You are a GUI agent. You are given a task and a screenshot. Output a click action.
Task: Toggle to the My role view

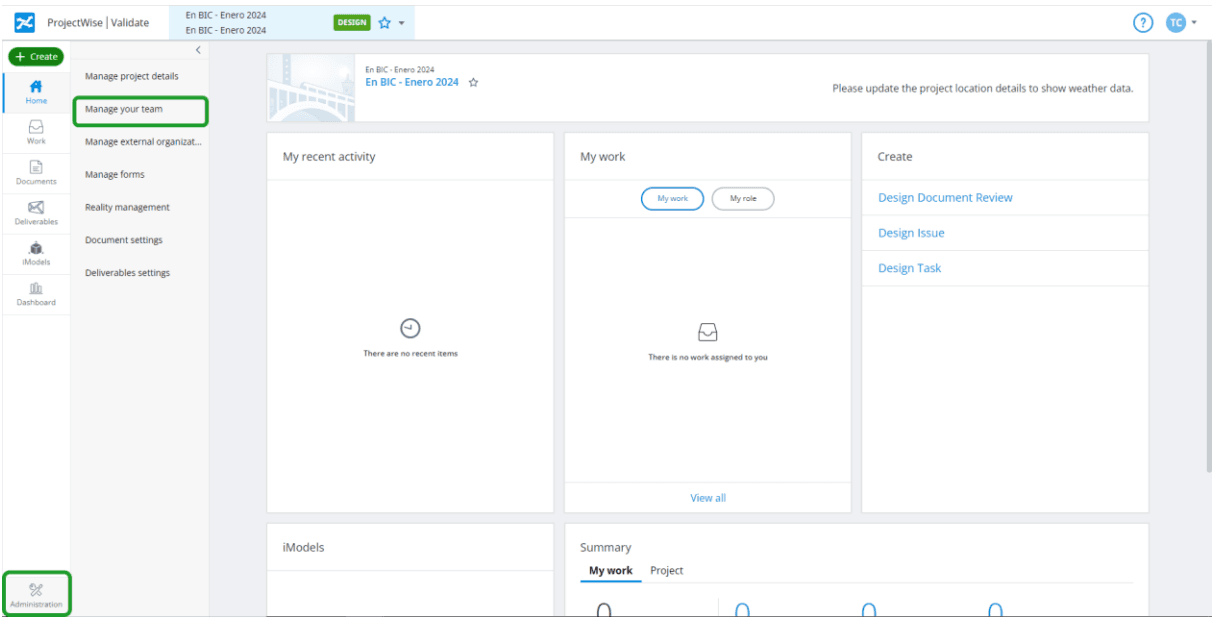point(742,198)
